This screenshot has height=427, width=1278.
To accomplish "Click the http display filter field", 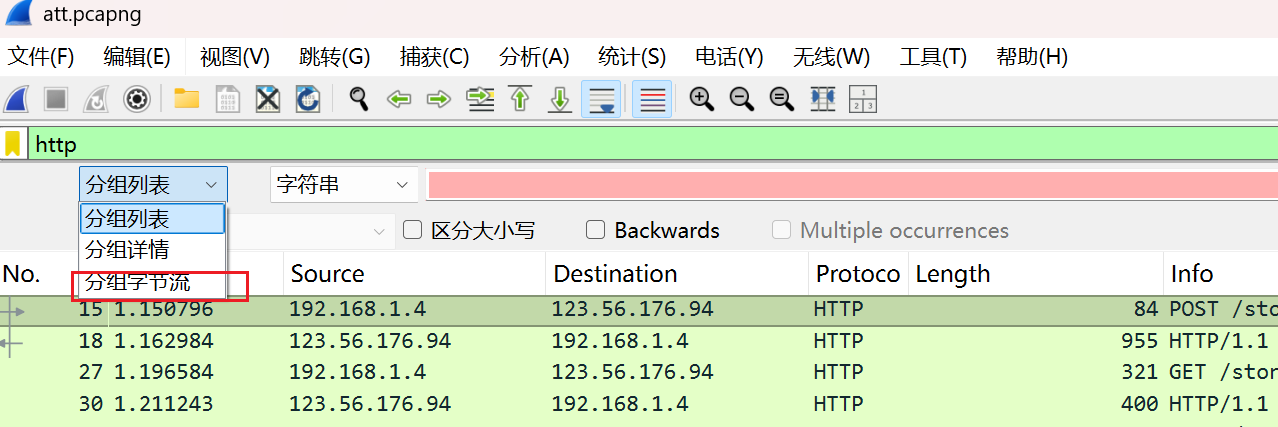I will [x=653, y=144].
